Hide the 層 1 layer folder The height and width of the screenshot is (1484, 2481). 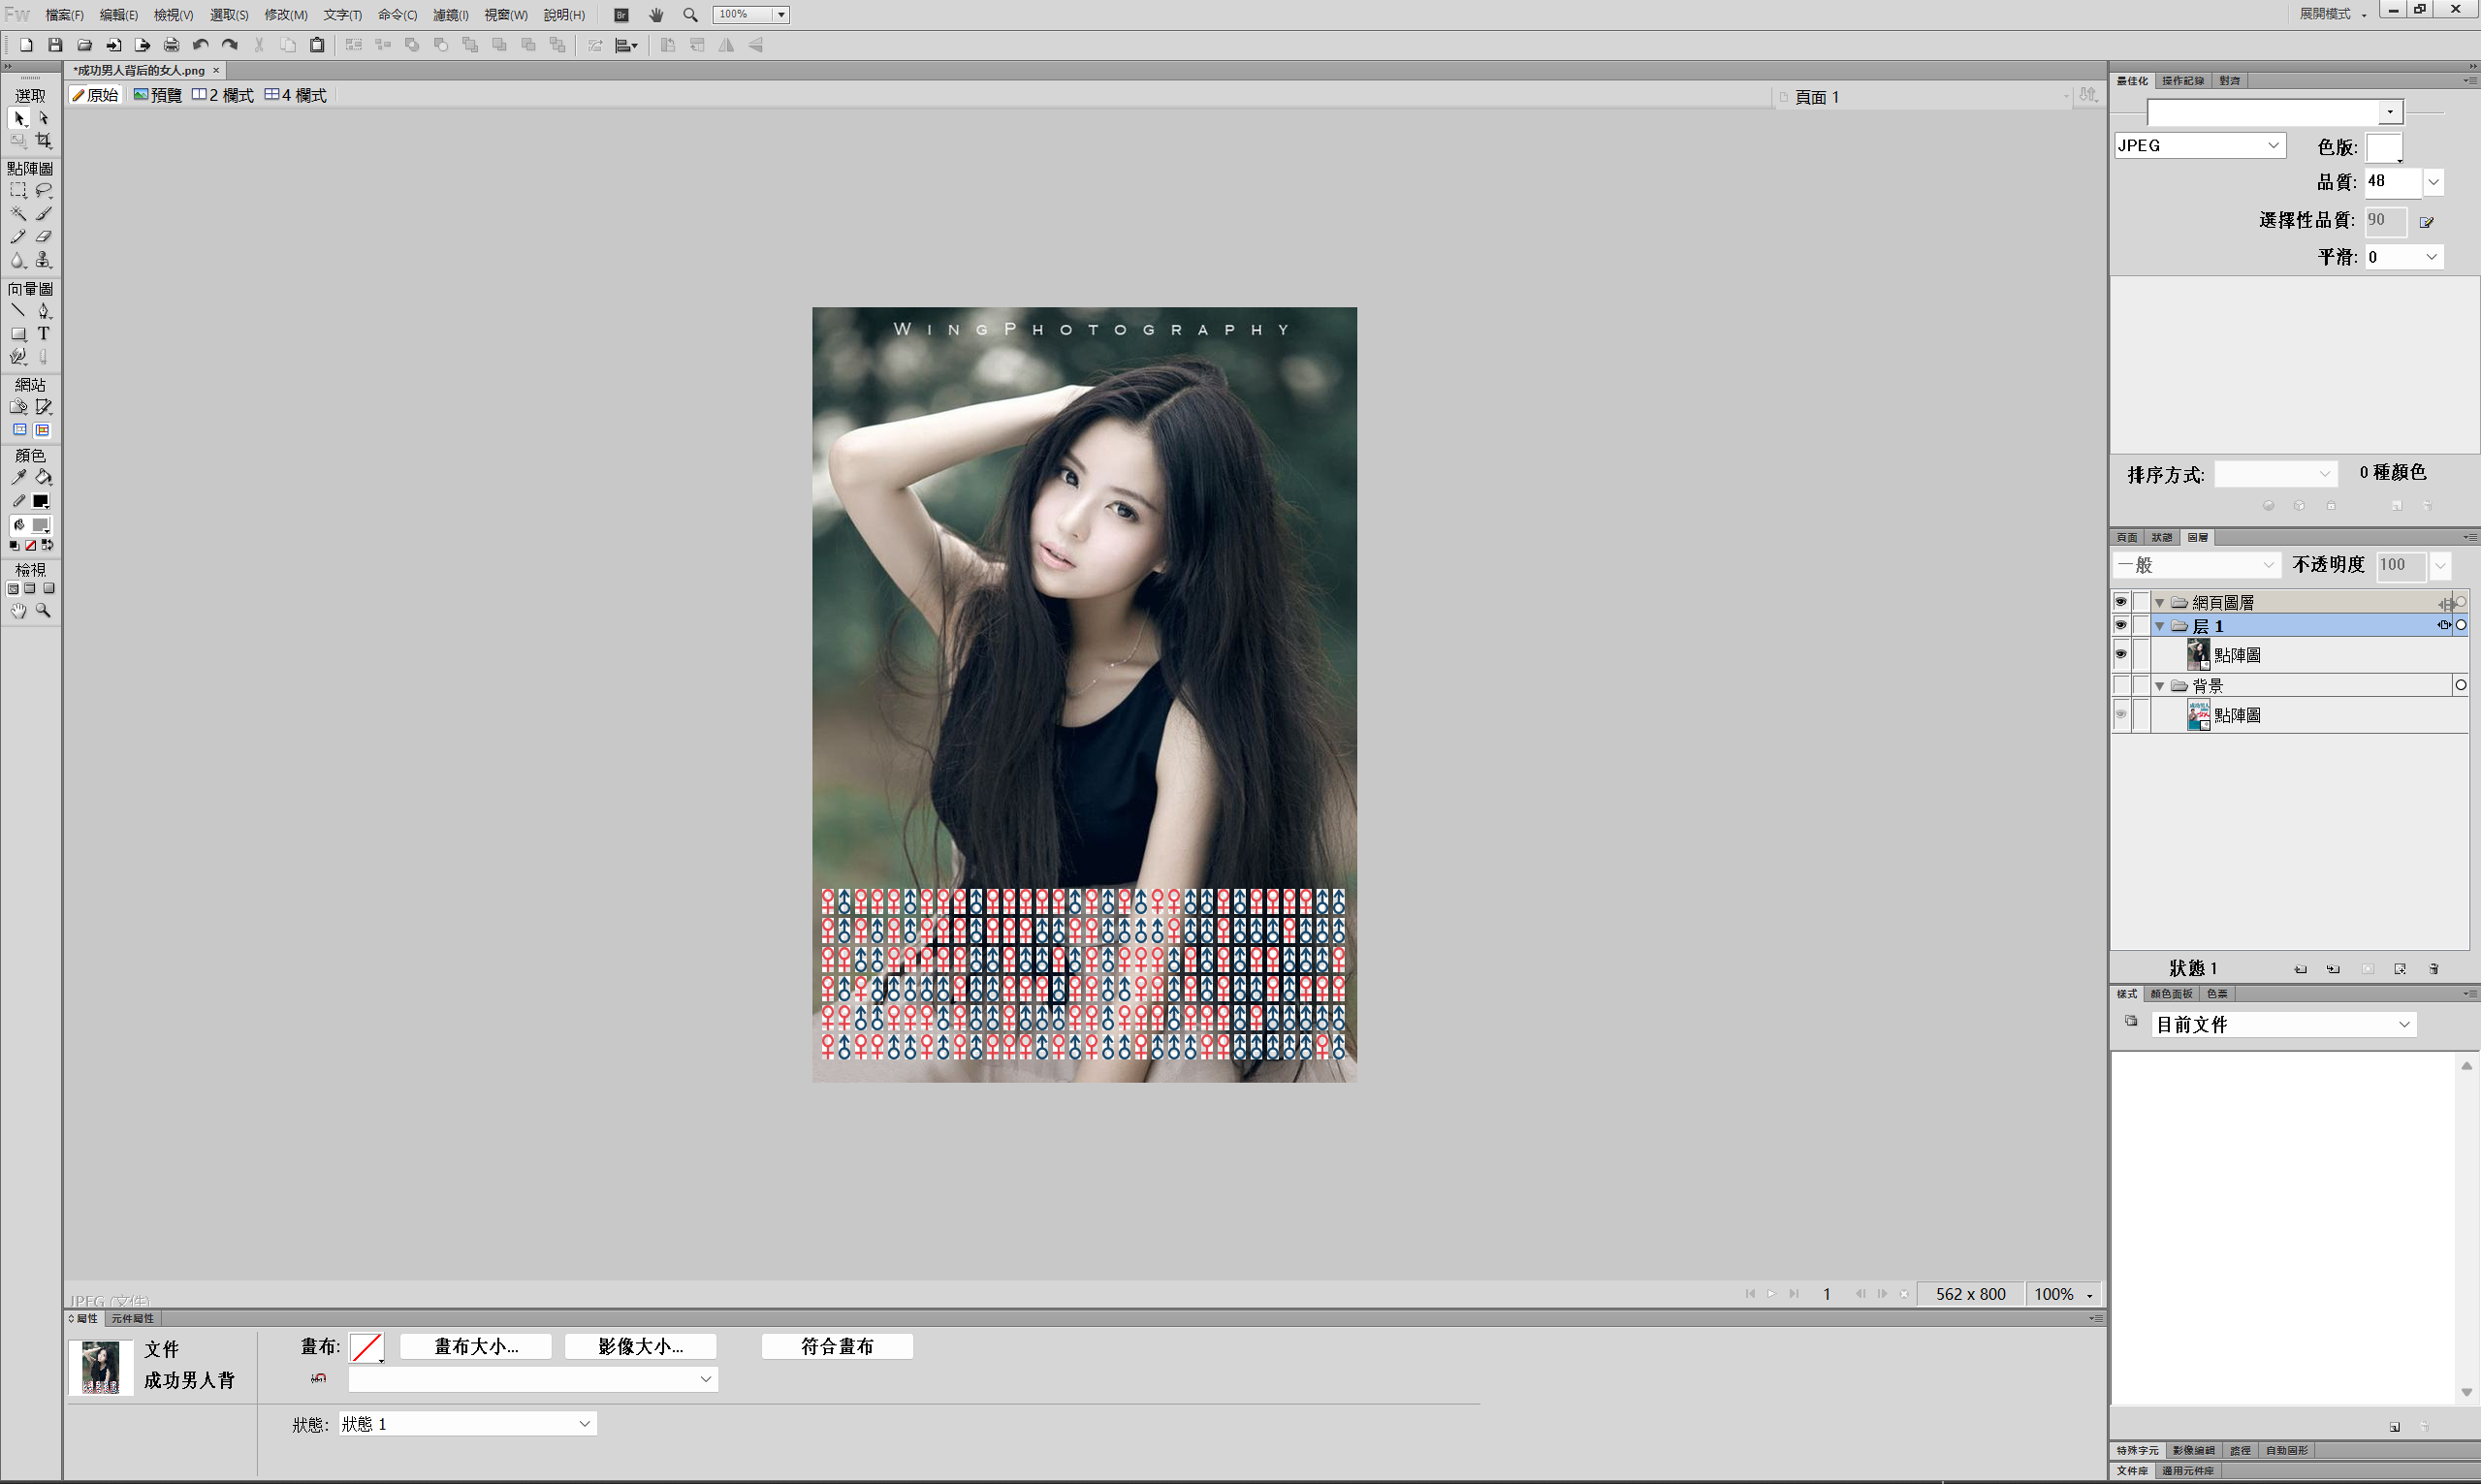pyautogui.click(x=2120, y=625)
